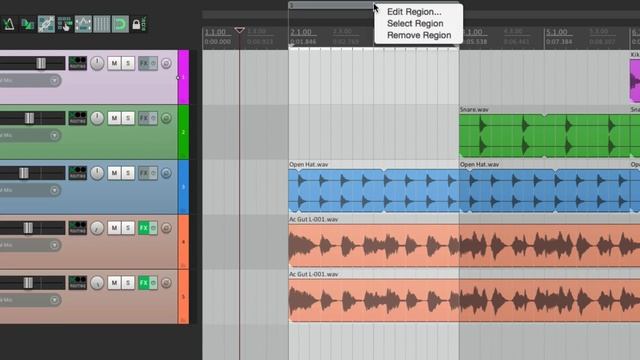Choose Select Region from context menu
This screenshot has height=360, width=640.
pyautogui.click(x=415, y=24)
